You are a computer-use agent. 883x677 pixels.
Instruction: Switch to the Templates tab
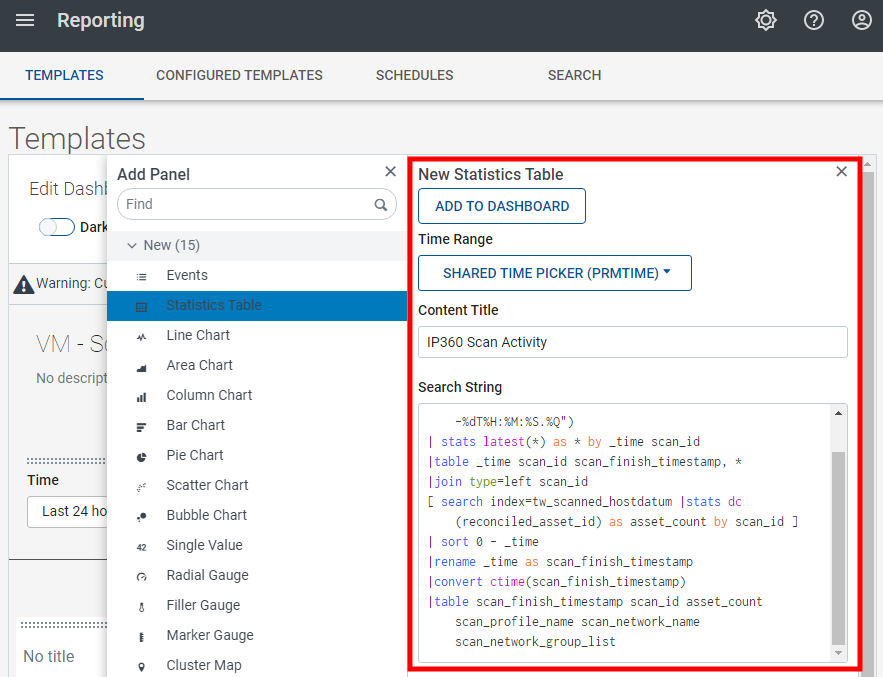pyautogui.click(x=64, y=75)
